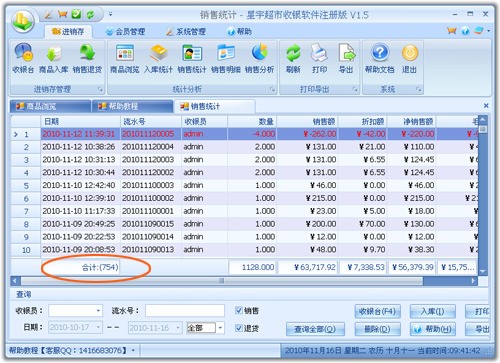This screenshot has height=363, width=500.
Task: Select row dated 2010-11-10 12:42:40
Action: pyautogui.click(x=244, y=185)
